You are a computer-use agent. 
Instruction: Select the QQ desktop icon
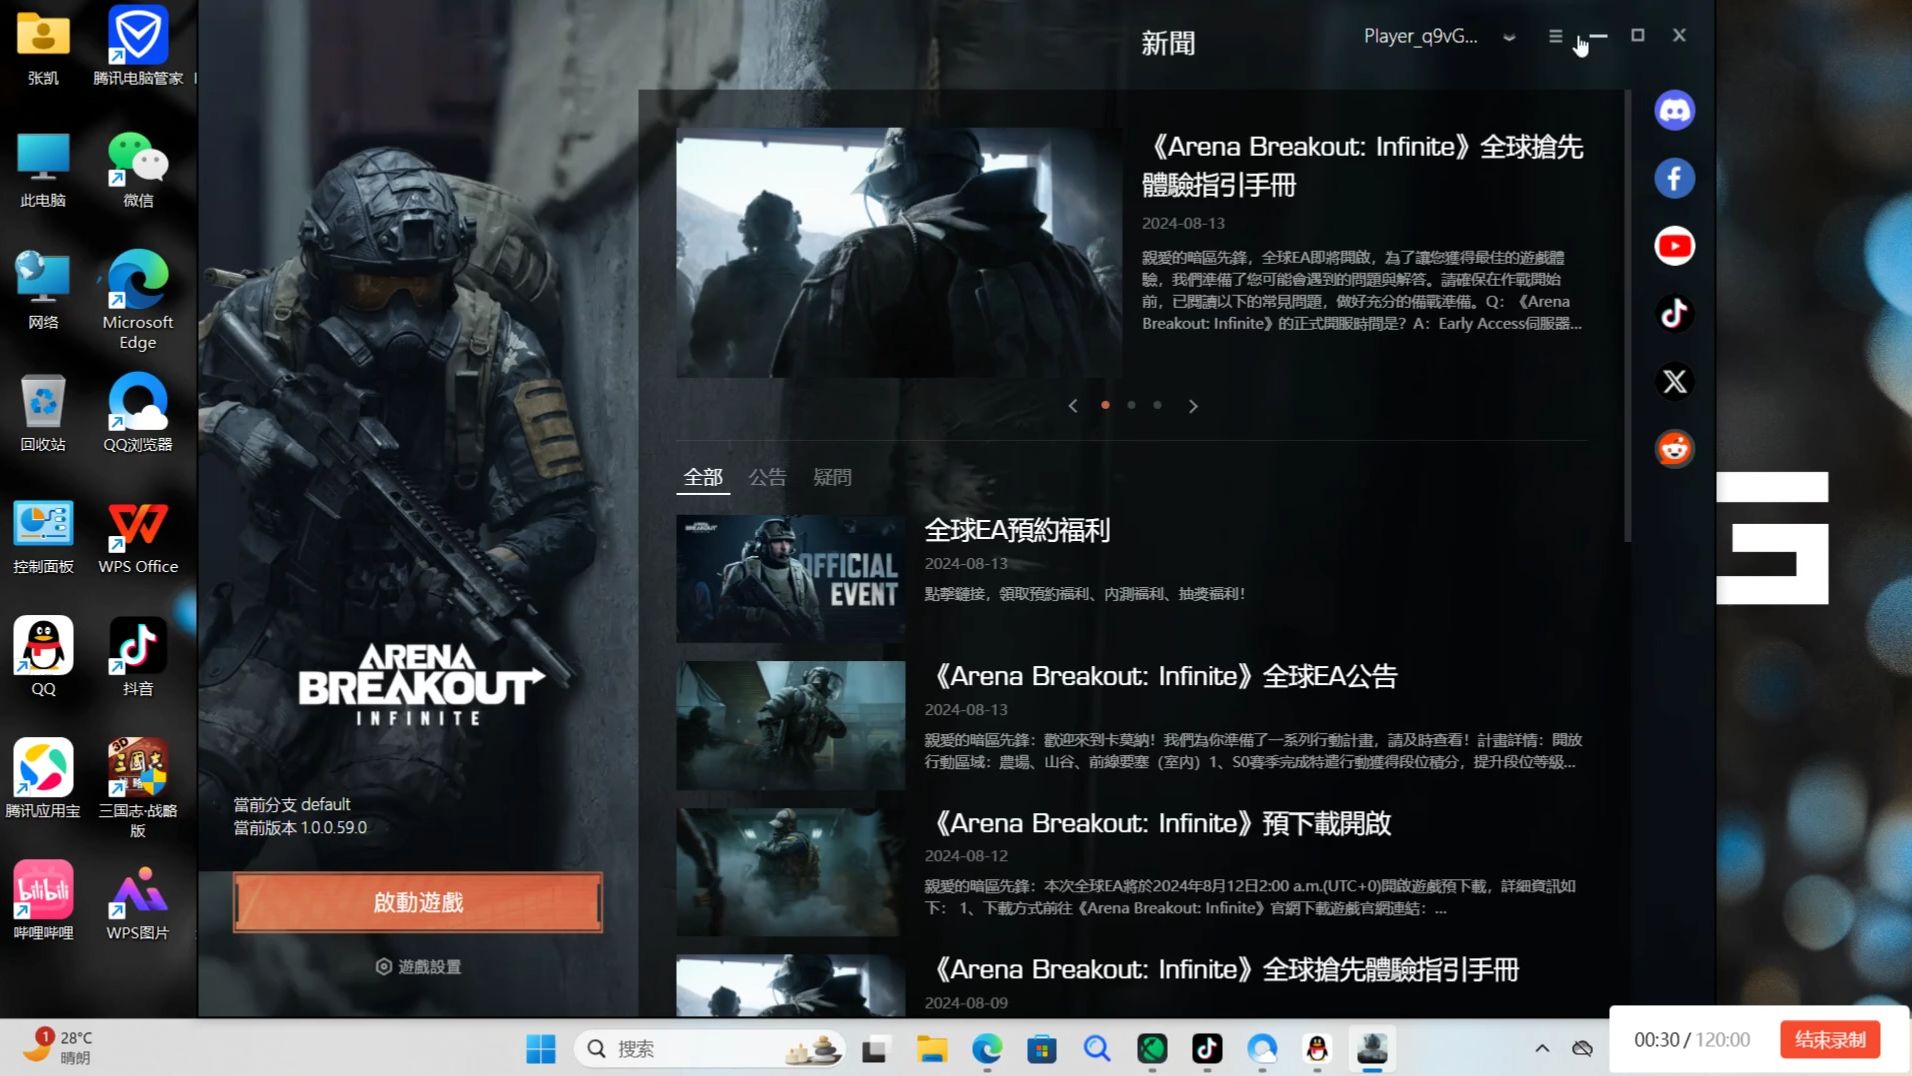(x=43, y=657)
